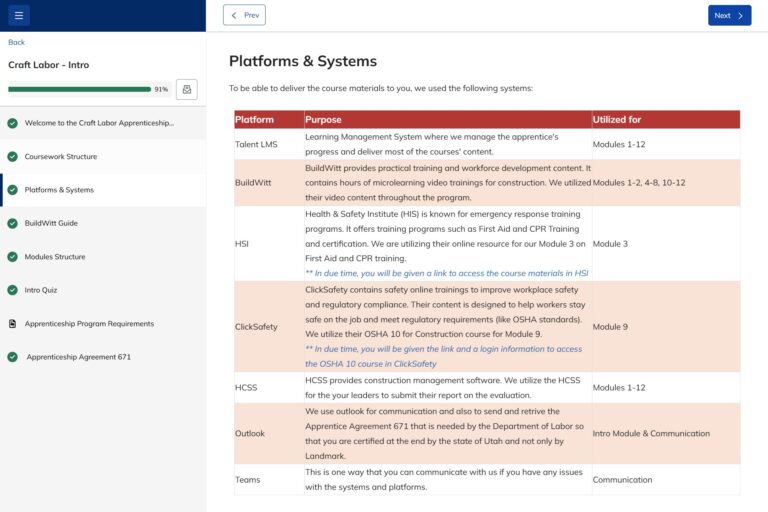Click the green course progress bar

(x=79, y=89)
